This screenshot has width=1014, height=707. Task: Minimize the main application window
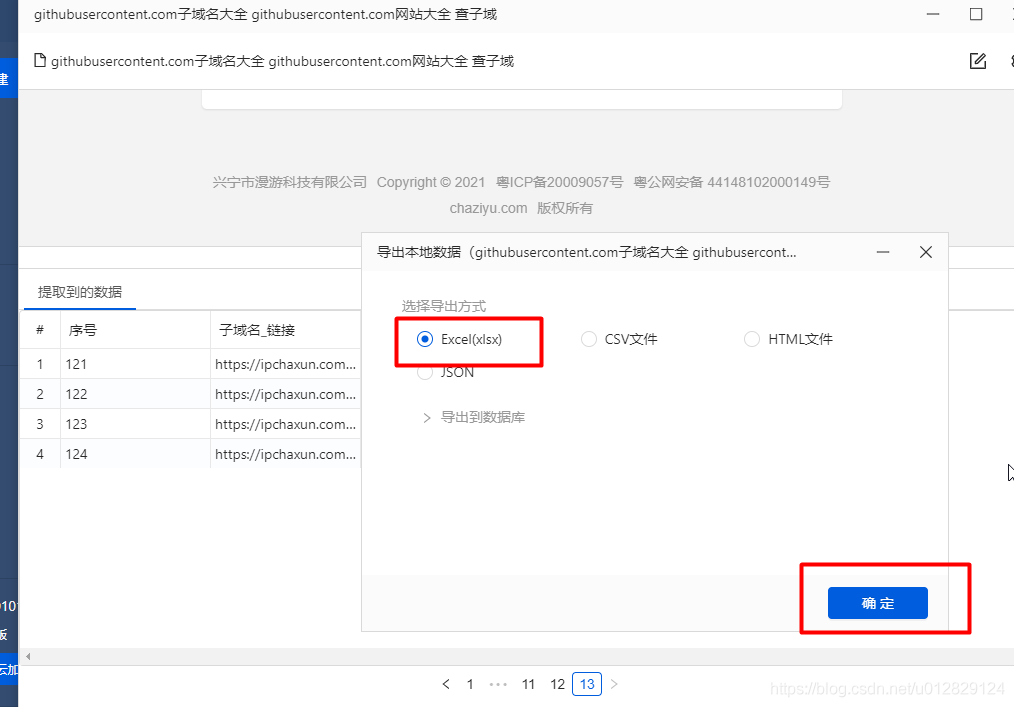click(x=933, y=14)
